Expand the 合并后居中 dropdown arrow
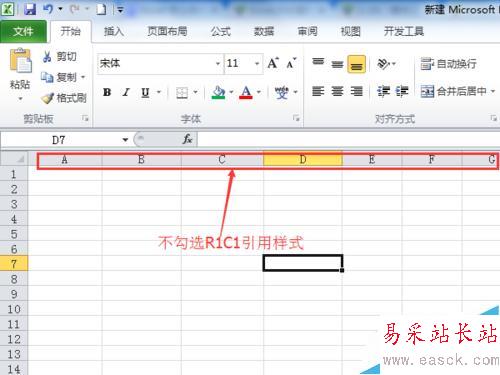500x375 pixels. point(493,91)
